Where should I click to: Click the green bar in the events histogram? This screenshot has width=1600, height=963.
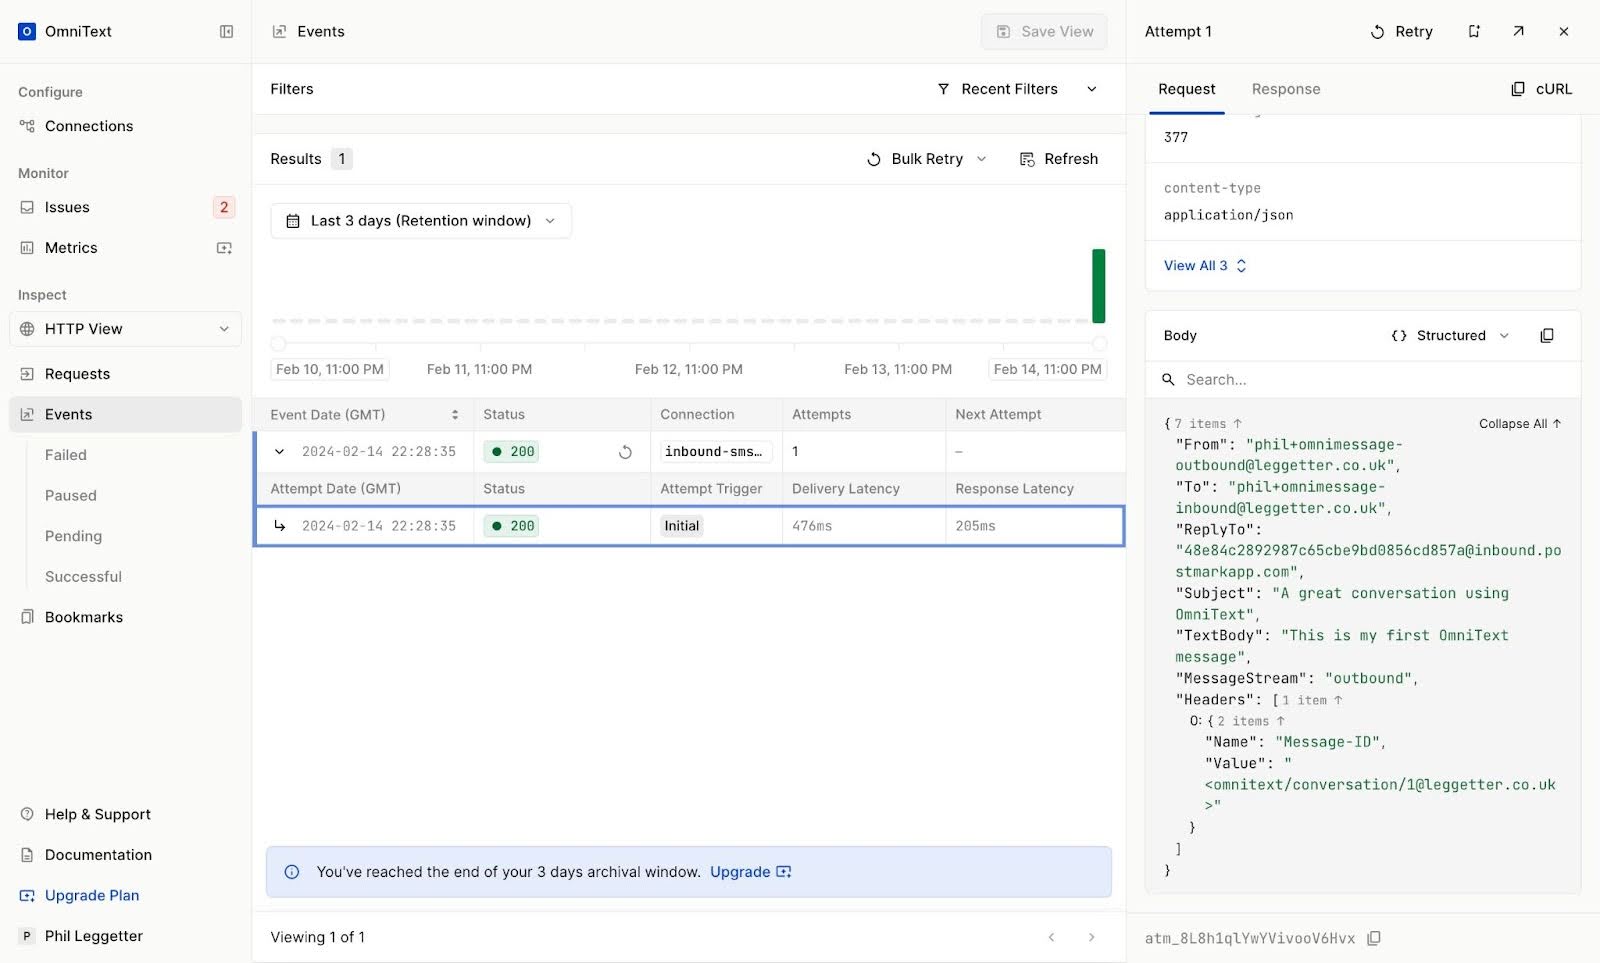(1099, 286)
